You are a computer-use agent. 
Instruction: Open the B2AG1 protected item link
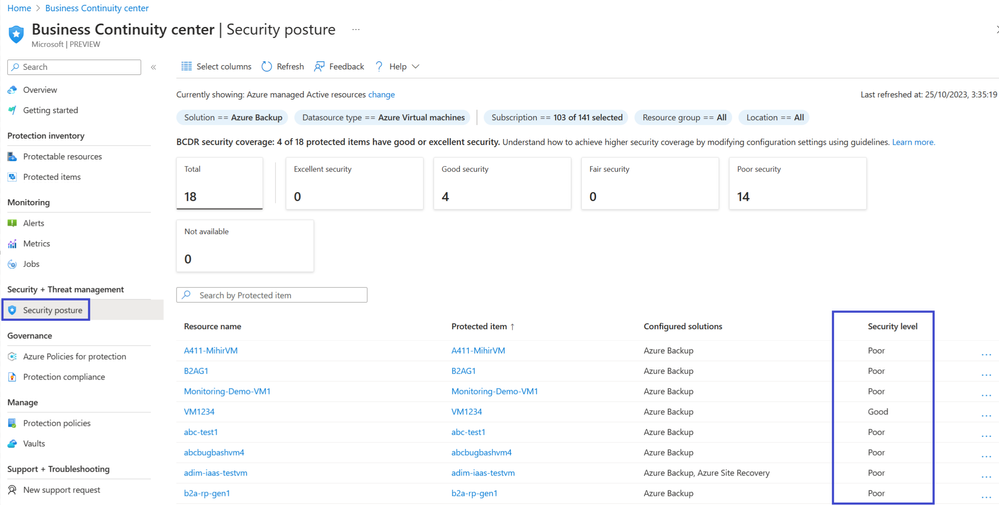464,371
